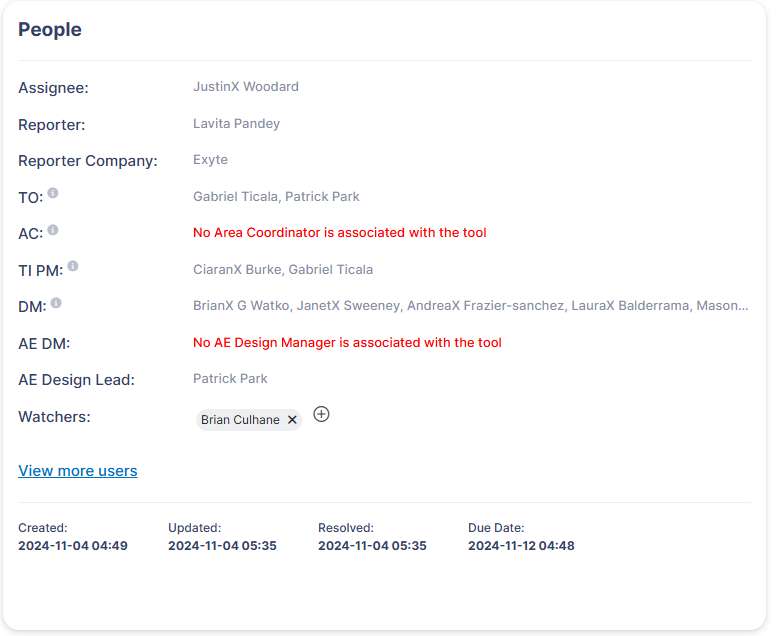Screen dimensions: 777x636
Task: Add a new watcher with plus icon
Action: click(321, 414)
